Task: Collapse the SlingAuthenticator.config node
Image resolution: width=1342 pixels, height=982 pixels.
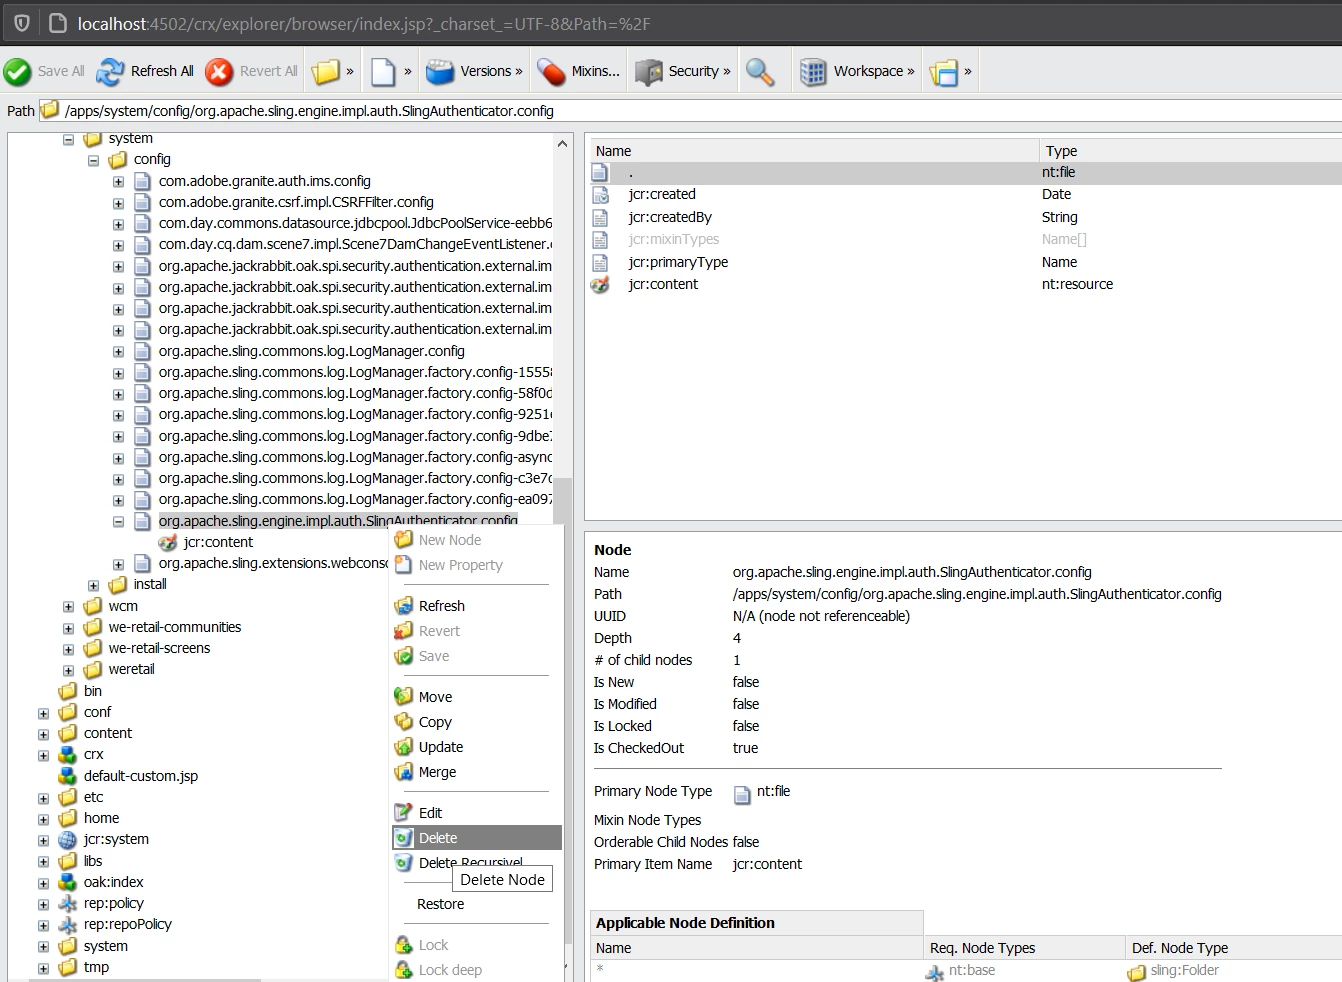Action: (118, 522)
